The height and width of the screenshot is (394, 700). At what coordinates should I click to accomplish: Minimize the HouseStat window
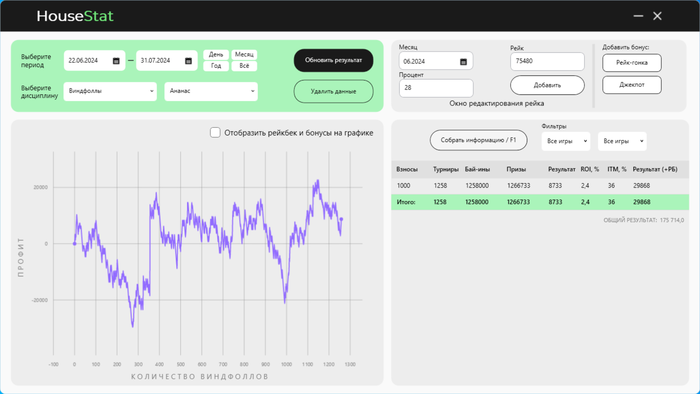pos(638,16)
